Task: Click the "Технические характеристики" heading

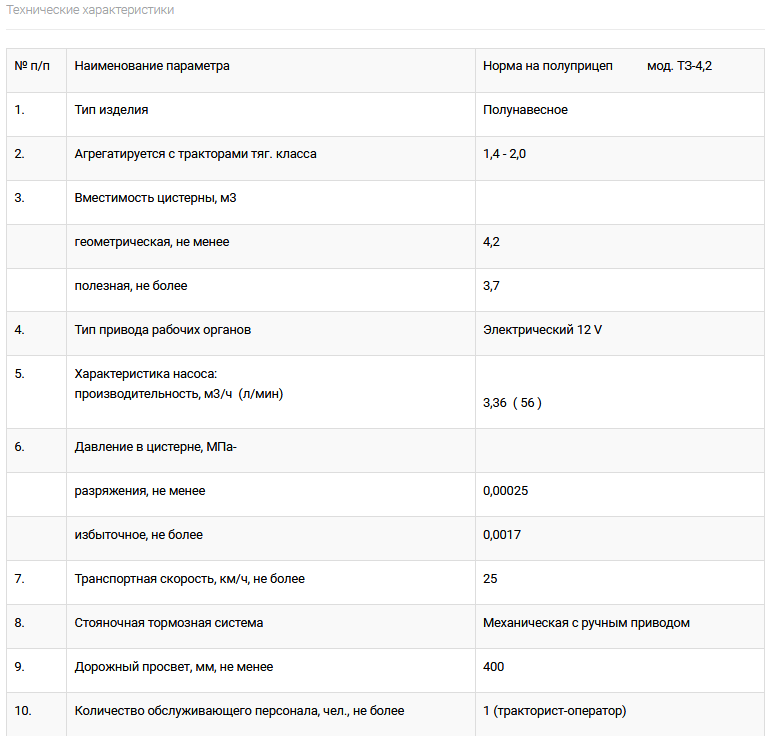Action: (90, 10)
